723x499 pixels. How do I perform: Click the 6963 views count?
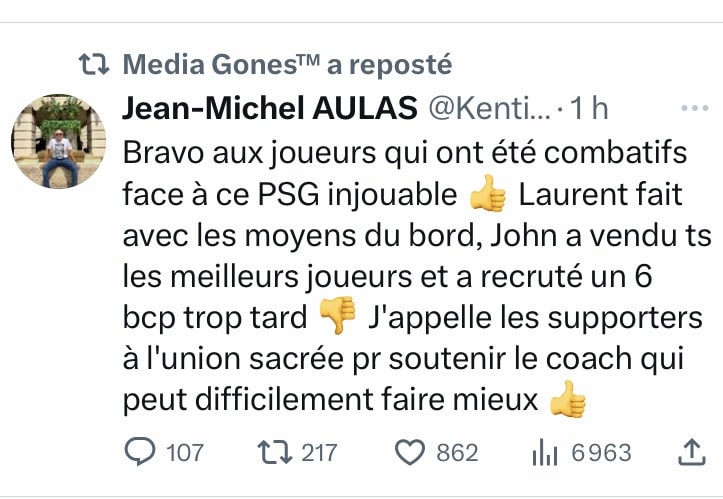coord(601,453)
